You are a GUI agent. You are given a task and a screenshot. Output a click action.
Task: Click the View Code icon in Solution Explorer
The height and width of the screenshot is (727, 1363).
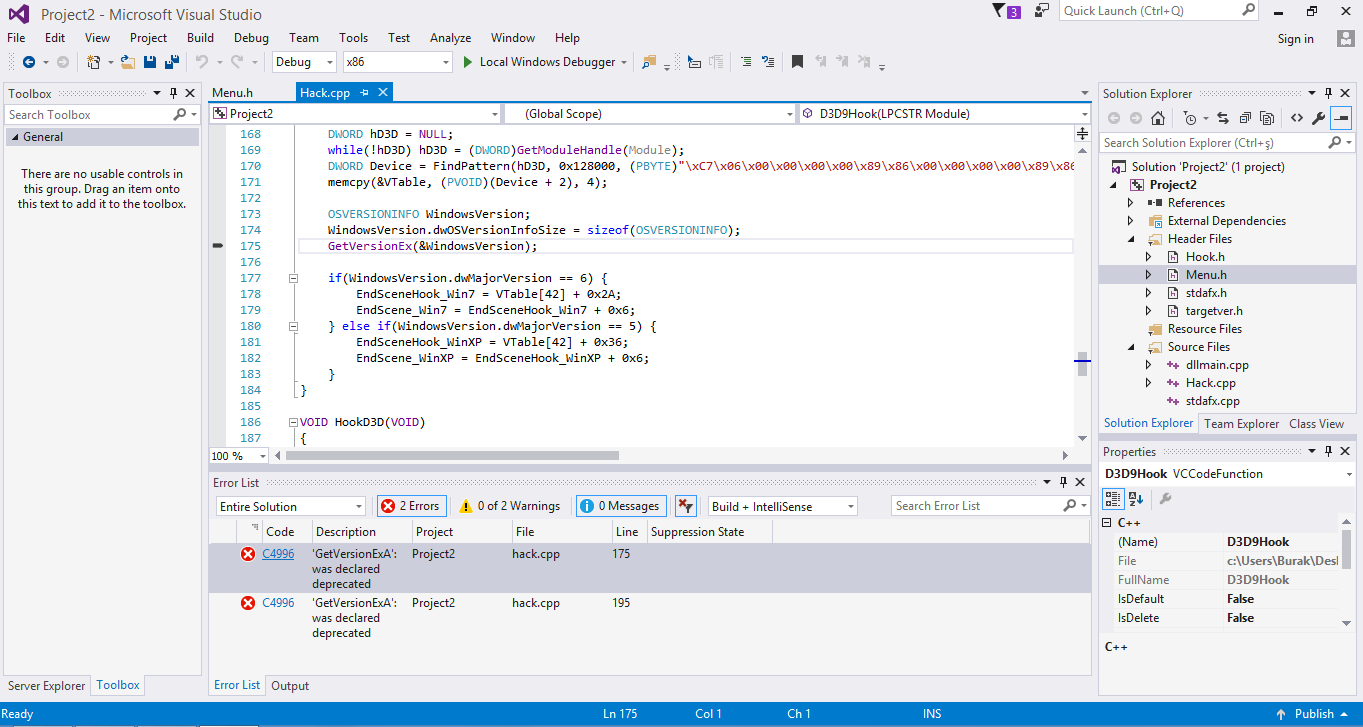click(1296, 118)
